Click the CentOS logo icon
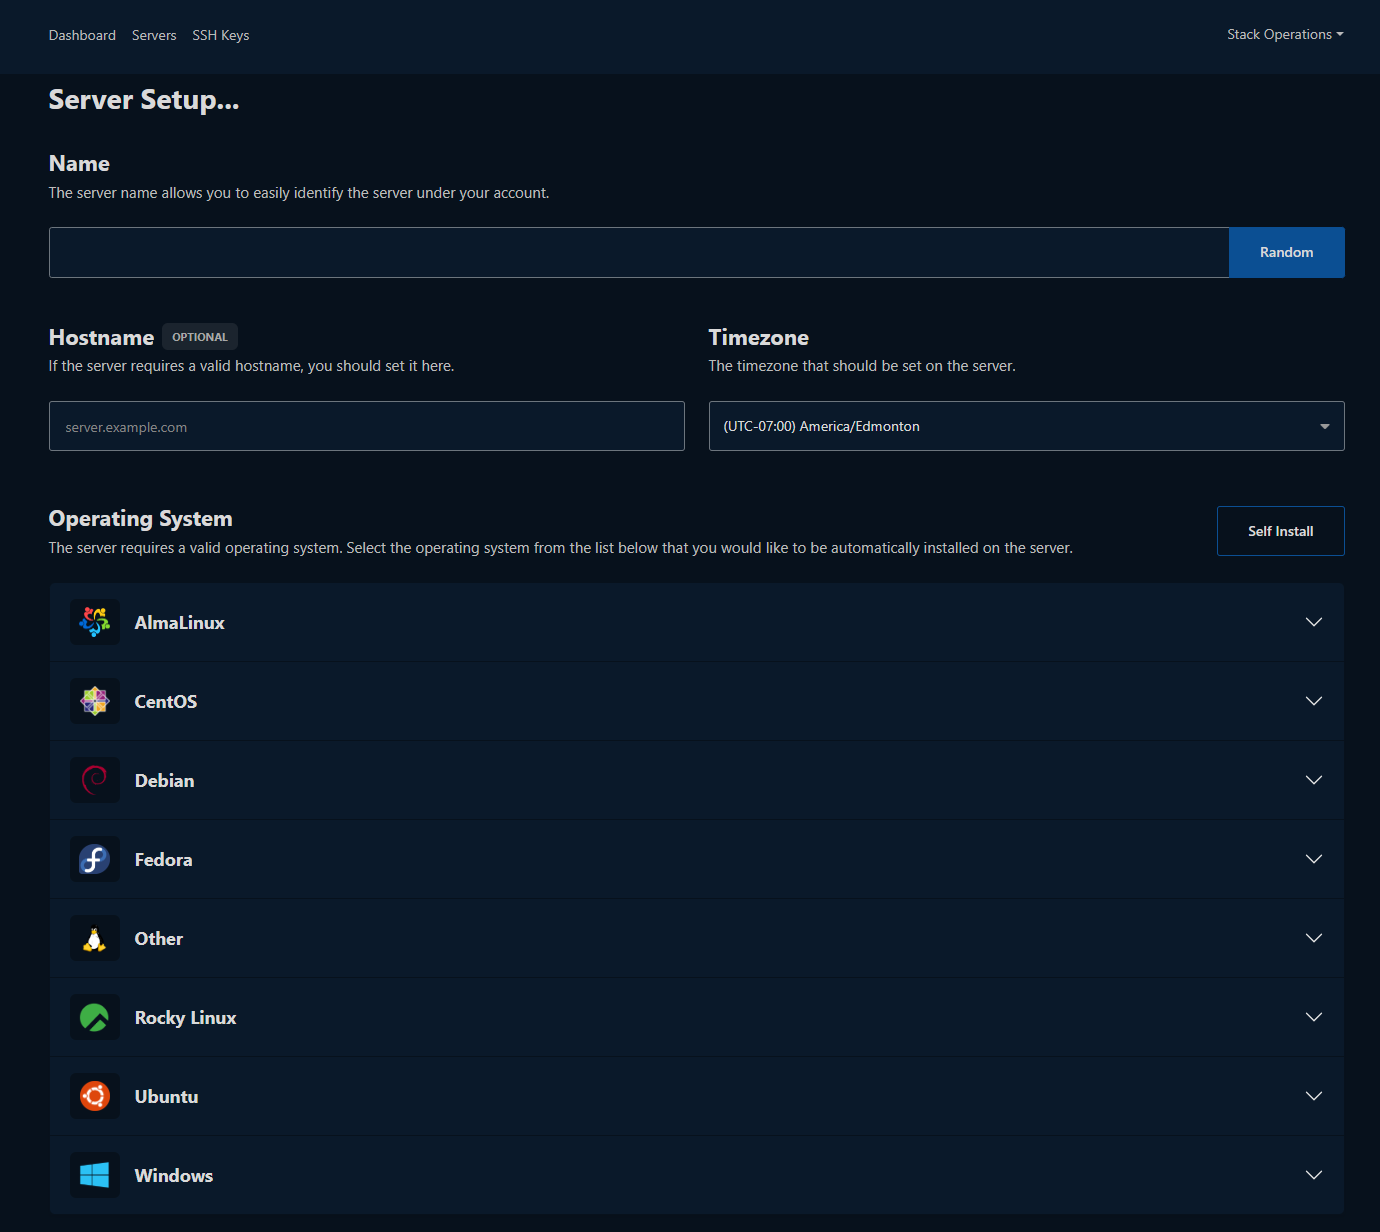This screenshot has width=1380, height=1232. 95,701
